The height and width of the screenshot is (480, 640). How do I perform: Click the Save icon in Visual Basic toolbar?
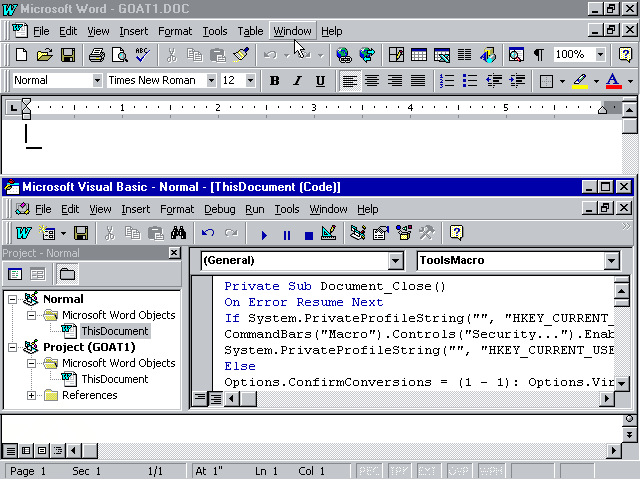[81, 233]
